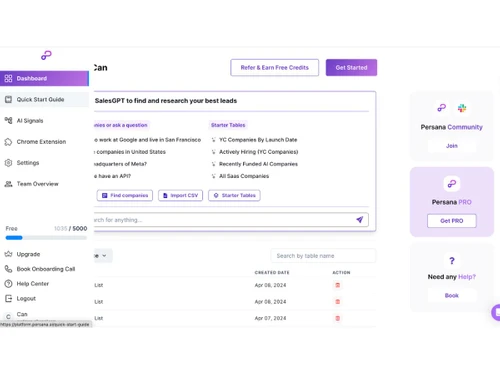Click prompt about headquarters of Meta
This screenshot has width=500, height=375.
click(x=120, y=164)
